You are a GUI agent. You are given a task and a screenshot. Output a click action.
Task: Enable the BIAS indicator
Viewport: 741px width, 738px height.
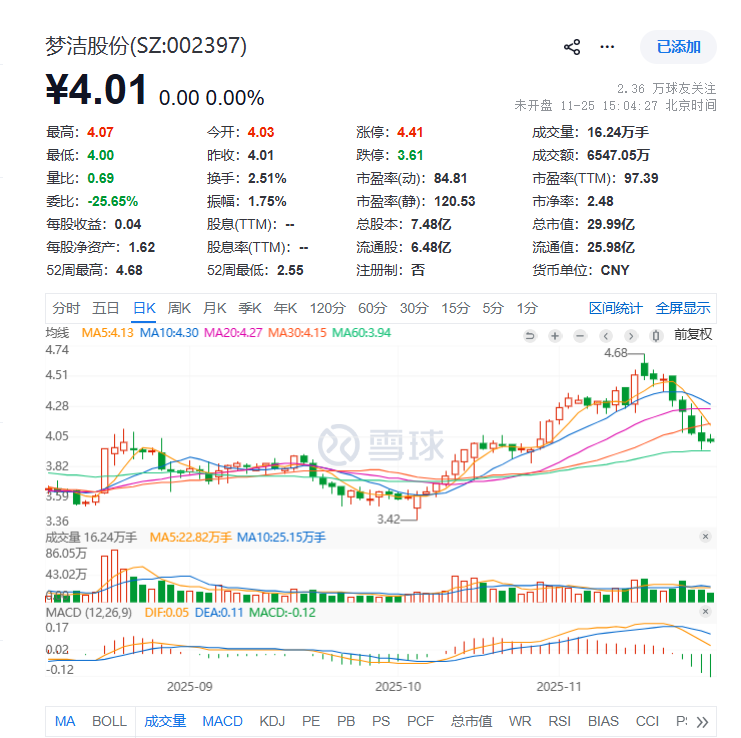(x=603, y=721)
